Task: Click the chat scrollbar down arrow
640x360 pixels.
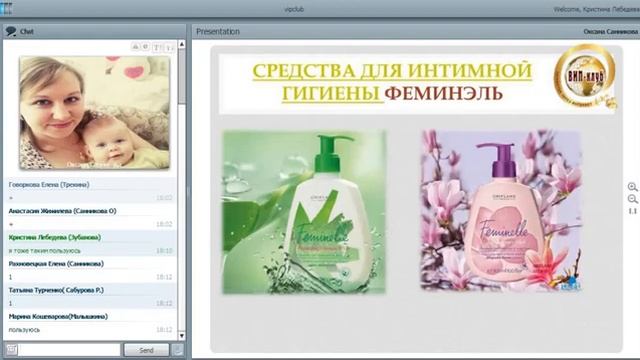Action: click(x=182, y=336)
